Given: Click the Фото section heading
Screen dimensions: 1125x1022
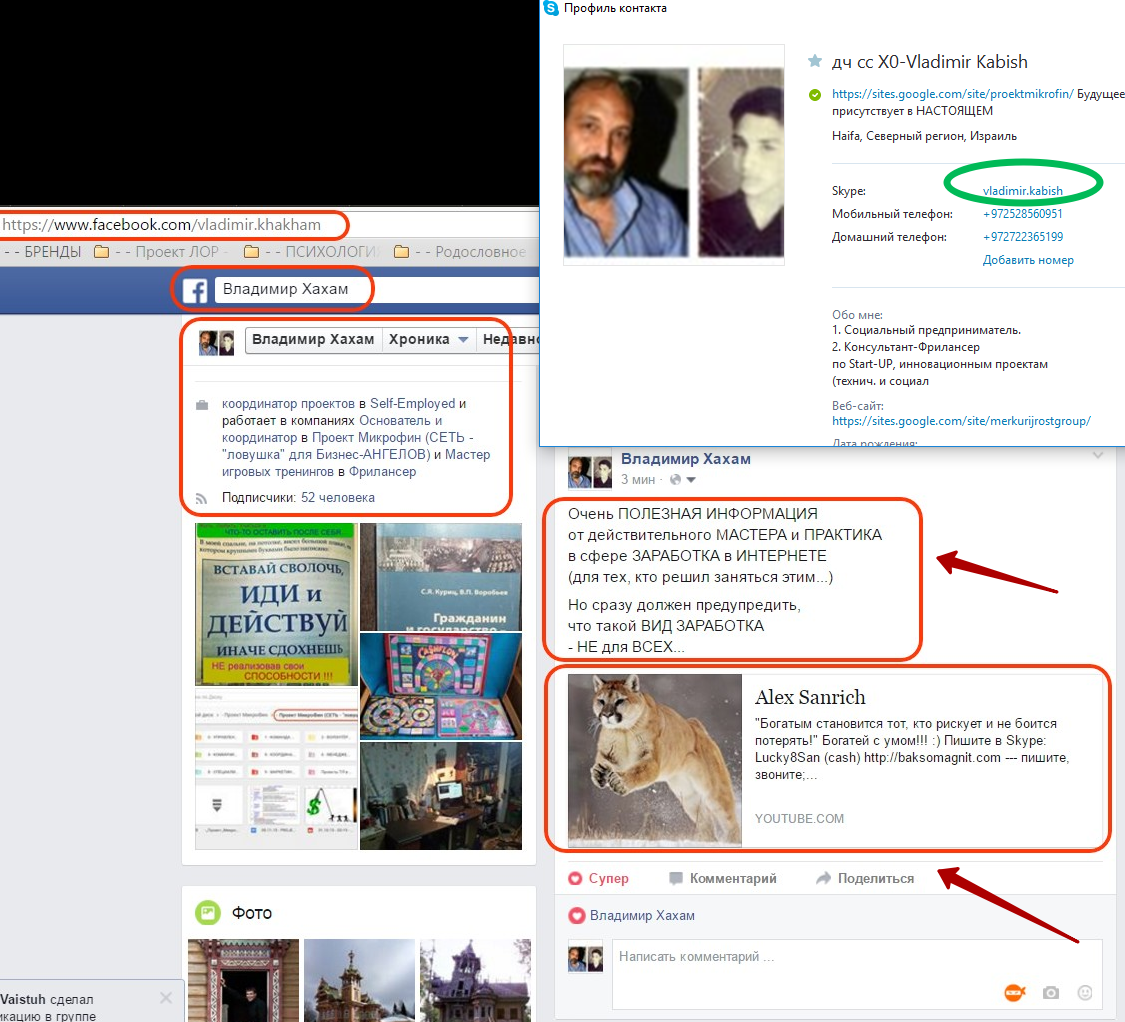Looking at the screenshot, I should [x=252, y=913].
